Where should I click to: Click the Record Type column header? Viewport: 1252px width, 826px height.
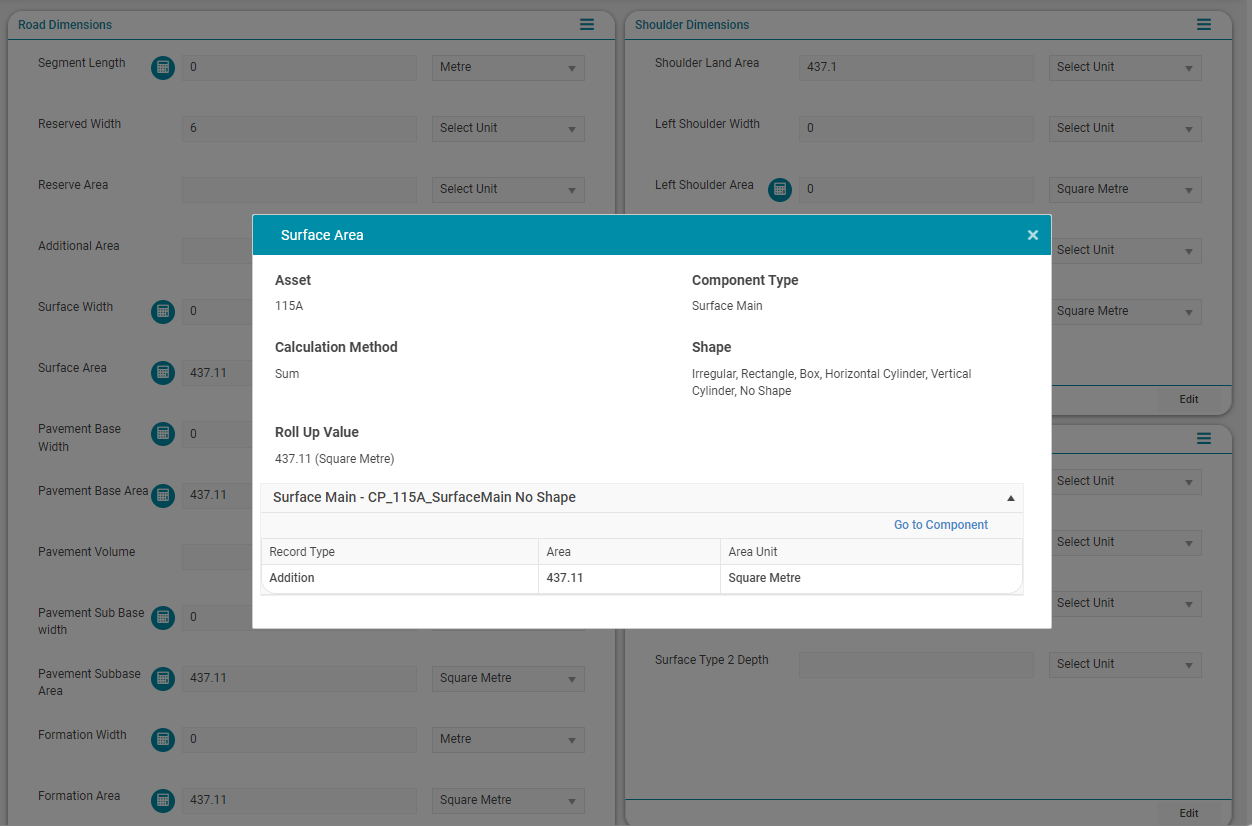(x=400, y=552)
